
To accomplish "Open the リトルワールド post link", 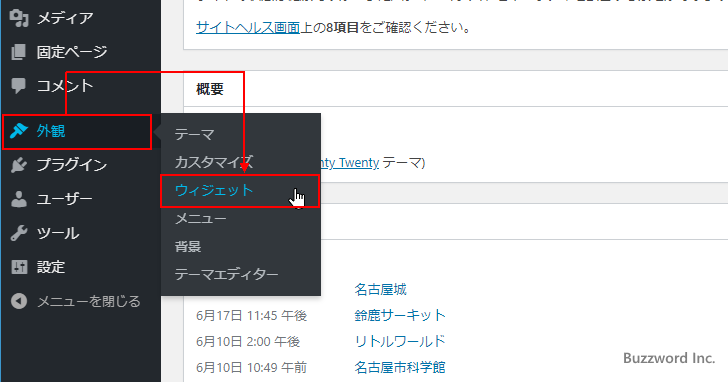I will pos(400,342).
